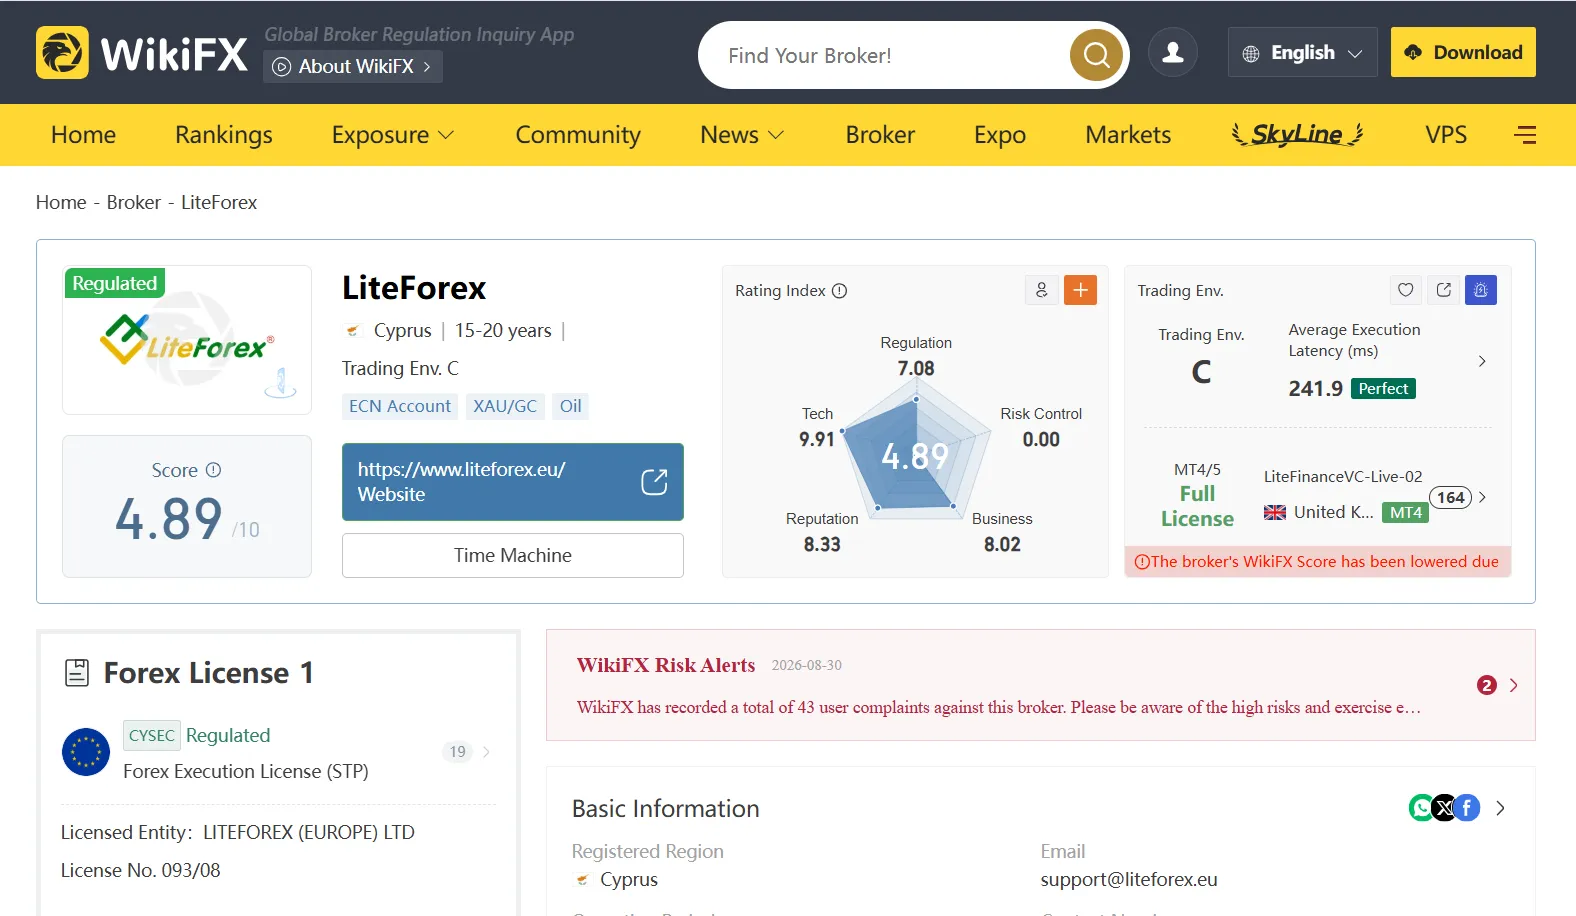
Task: Click the blue report icon in Trading Env.
Action: (1481, 290)
